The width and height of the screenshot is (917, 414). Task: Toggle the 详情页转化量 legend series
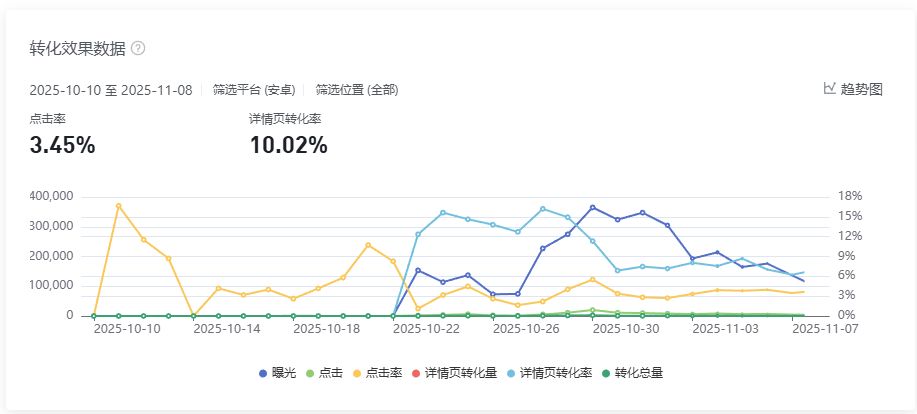point(453,373)
